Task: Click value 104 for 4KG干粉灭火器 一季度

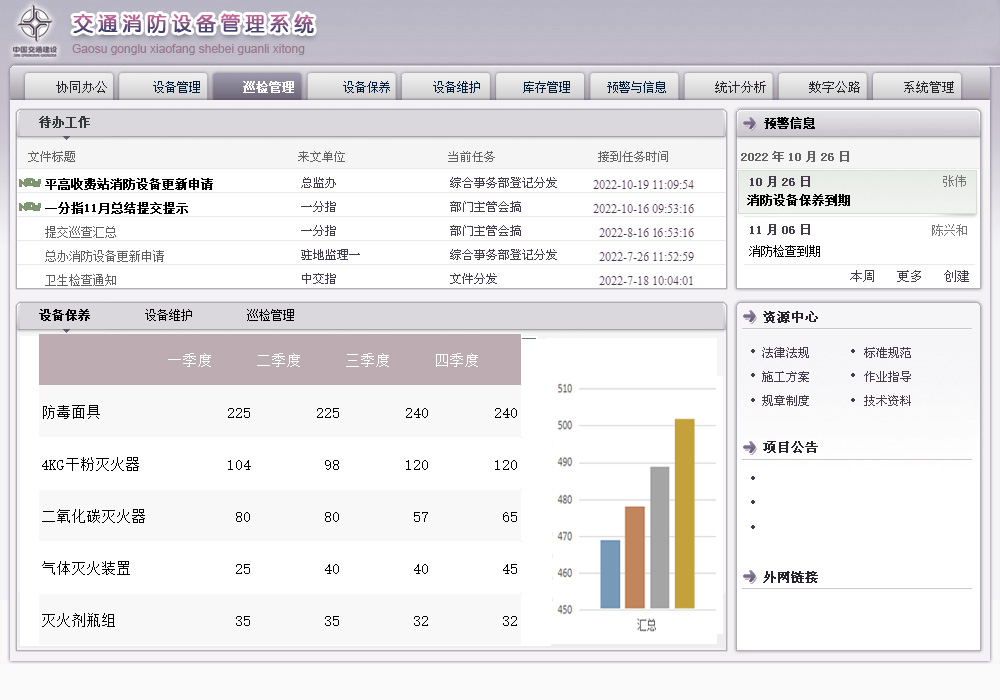Action: tap(239, 465)
